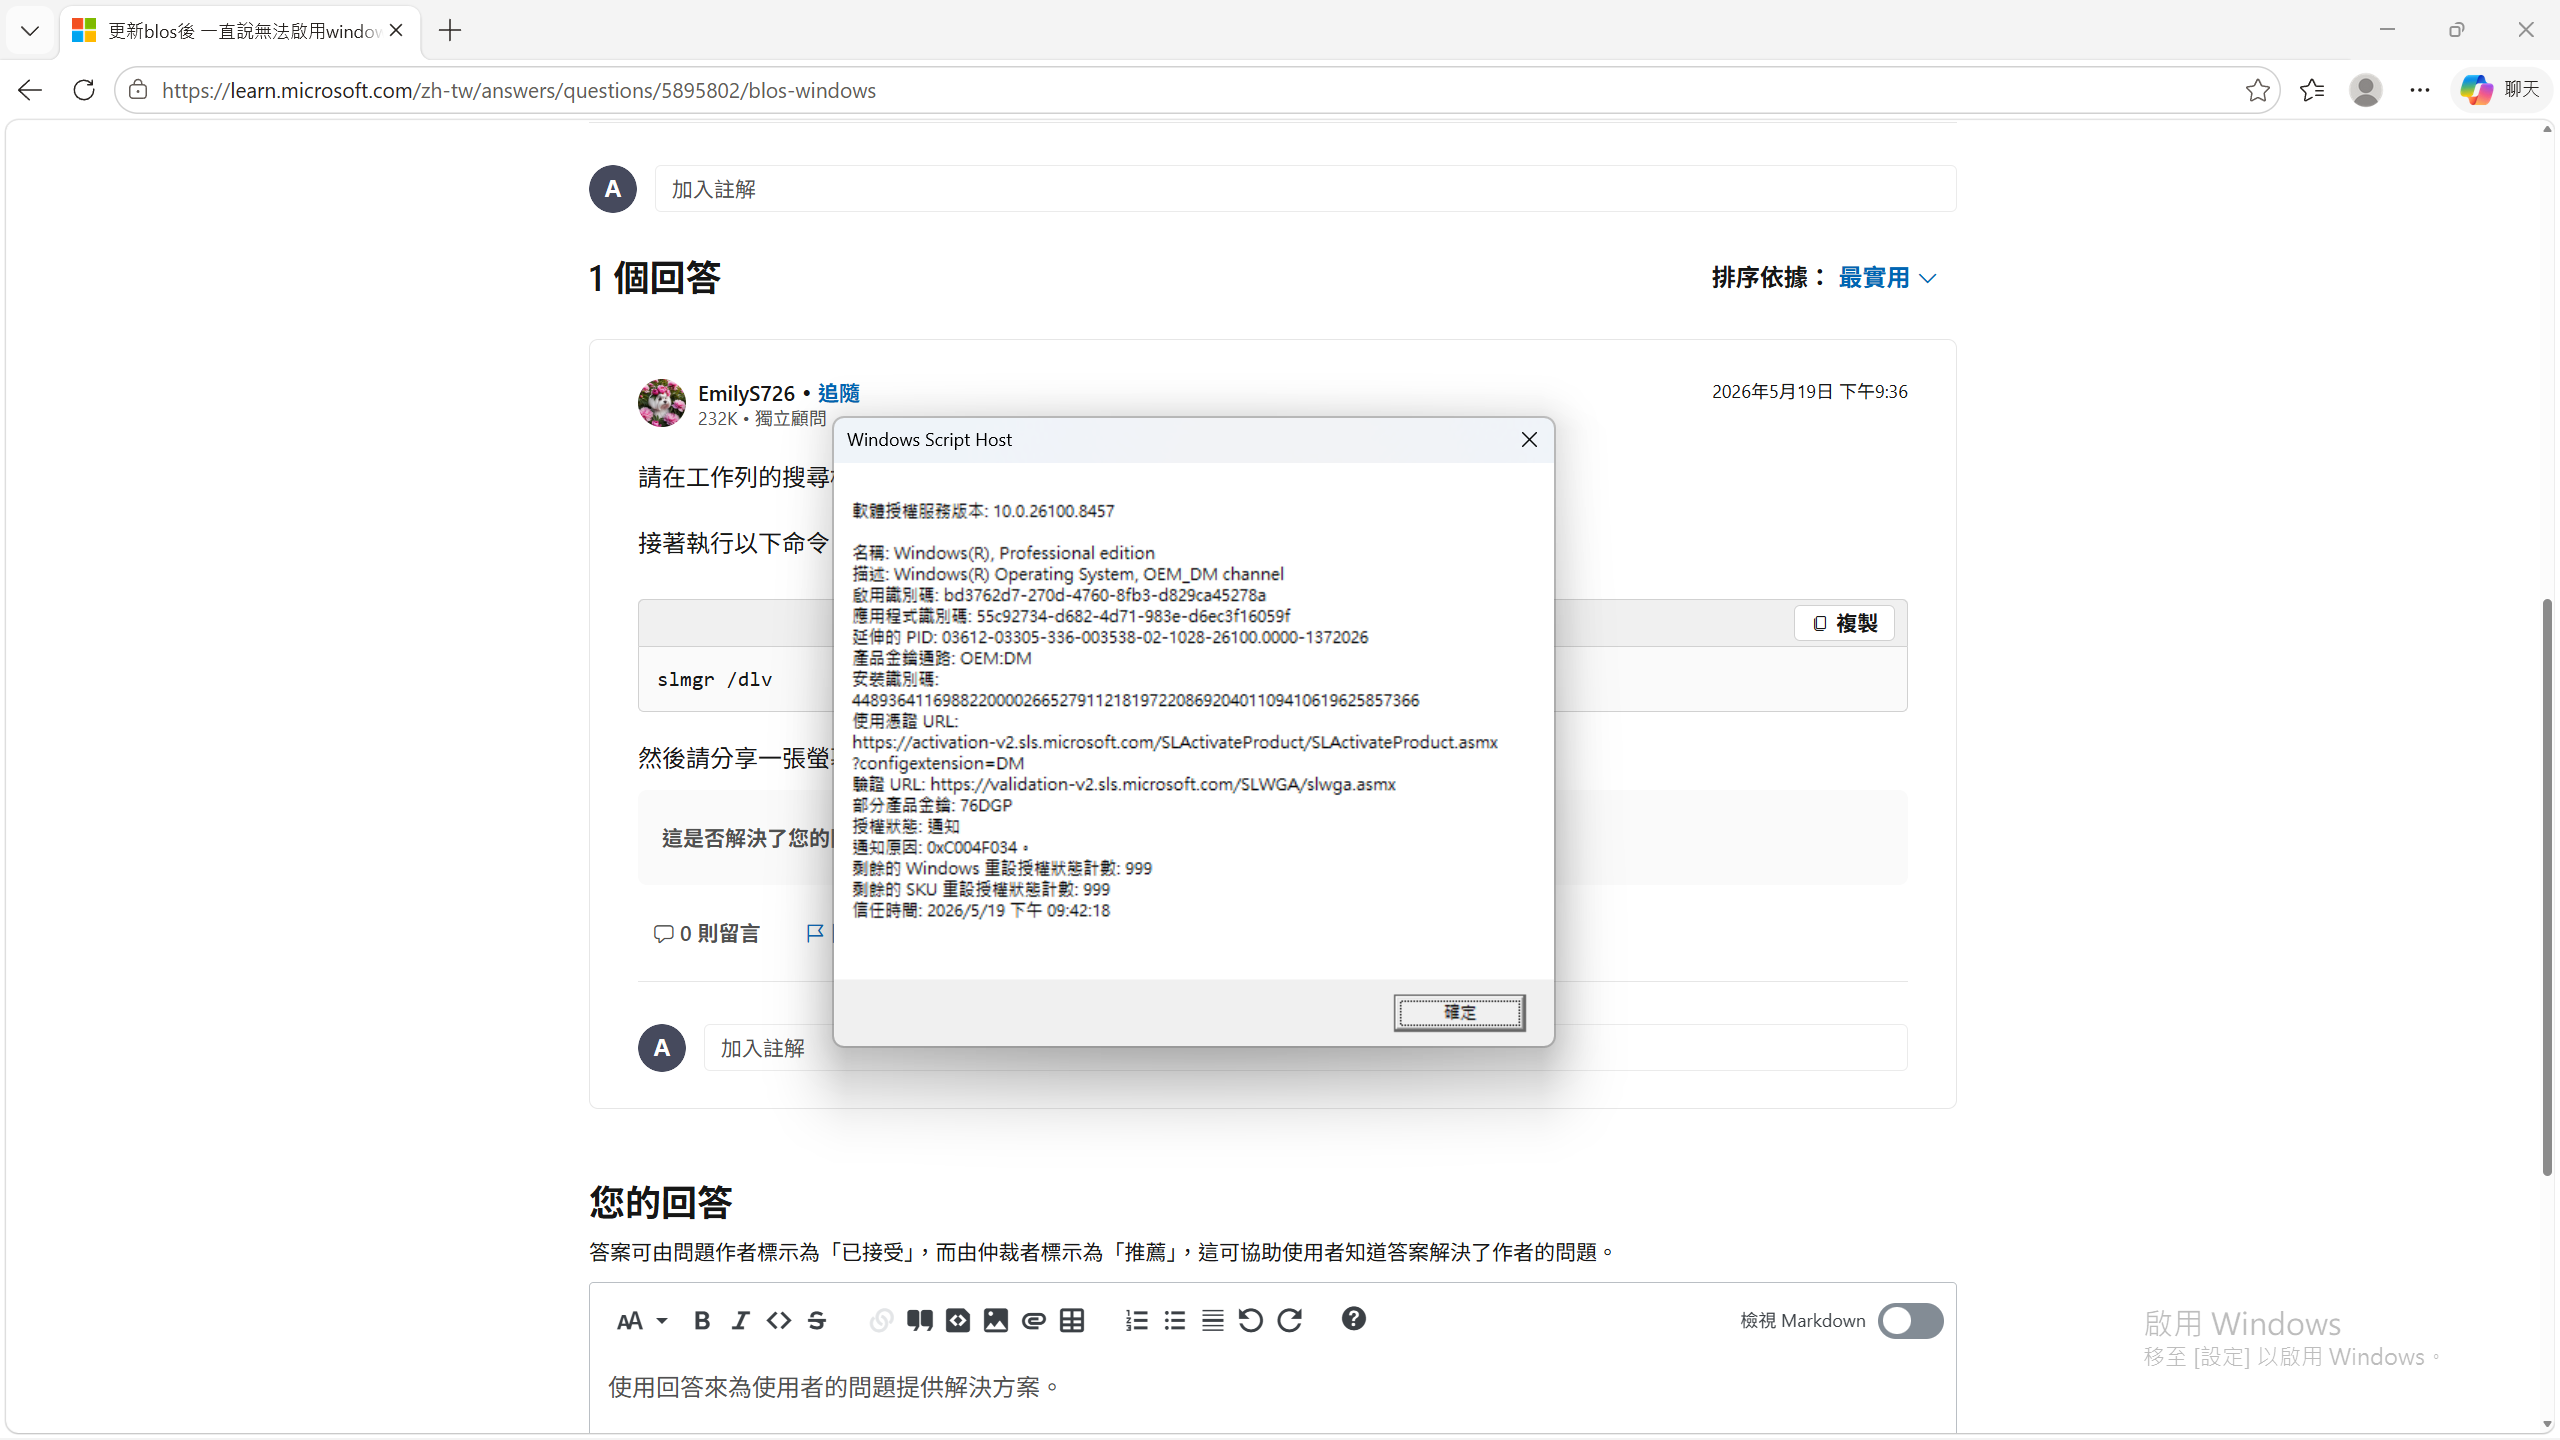Open a new browser tab
The height and width of the screenshot is (1440, 2560).
[450, 31]
